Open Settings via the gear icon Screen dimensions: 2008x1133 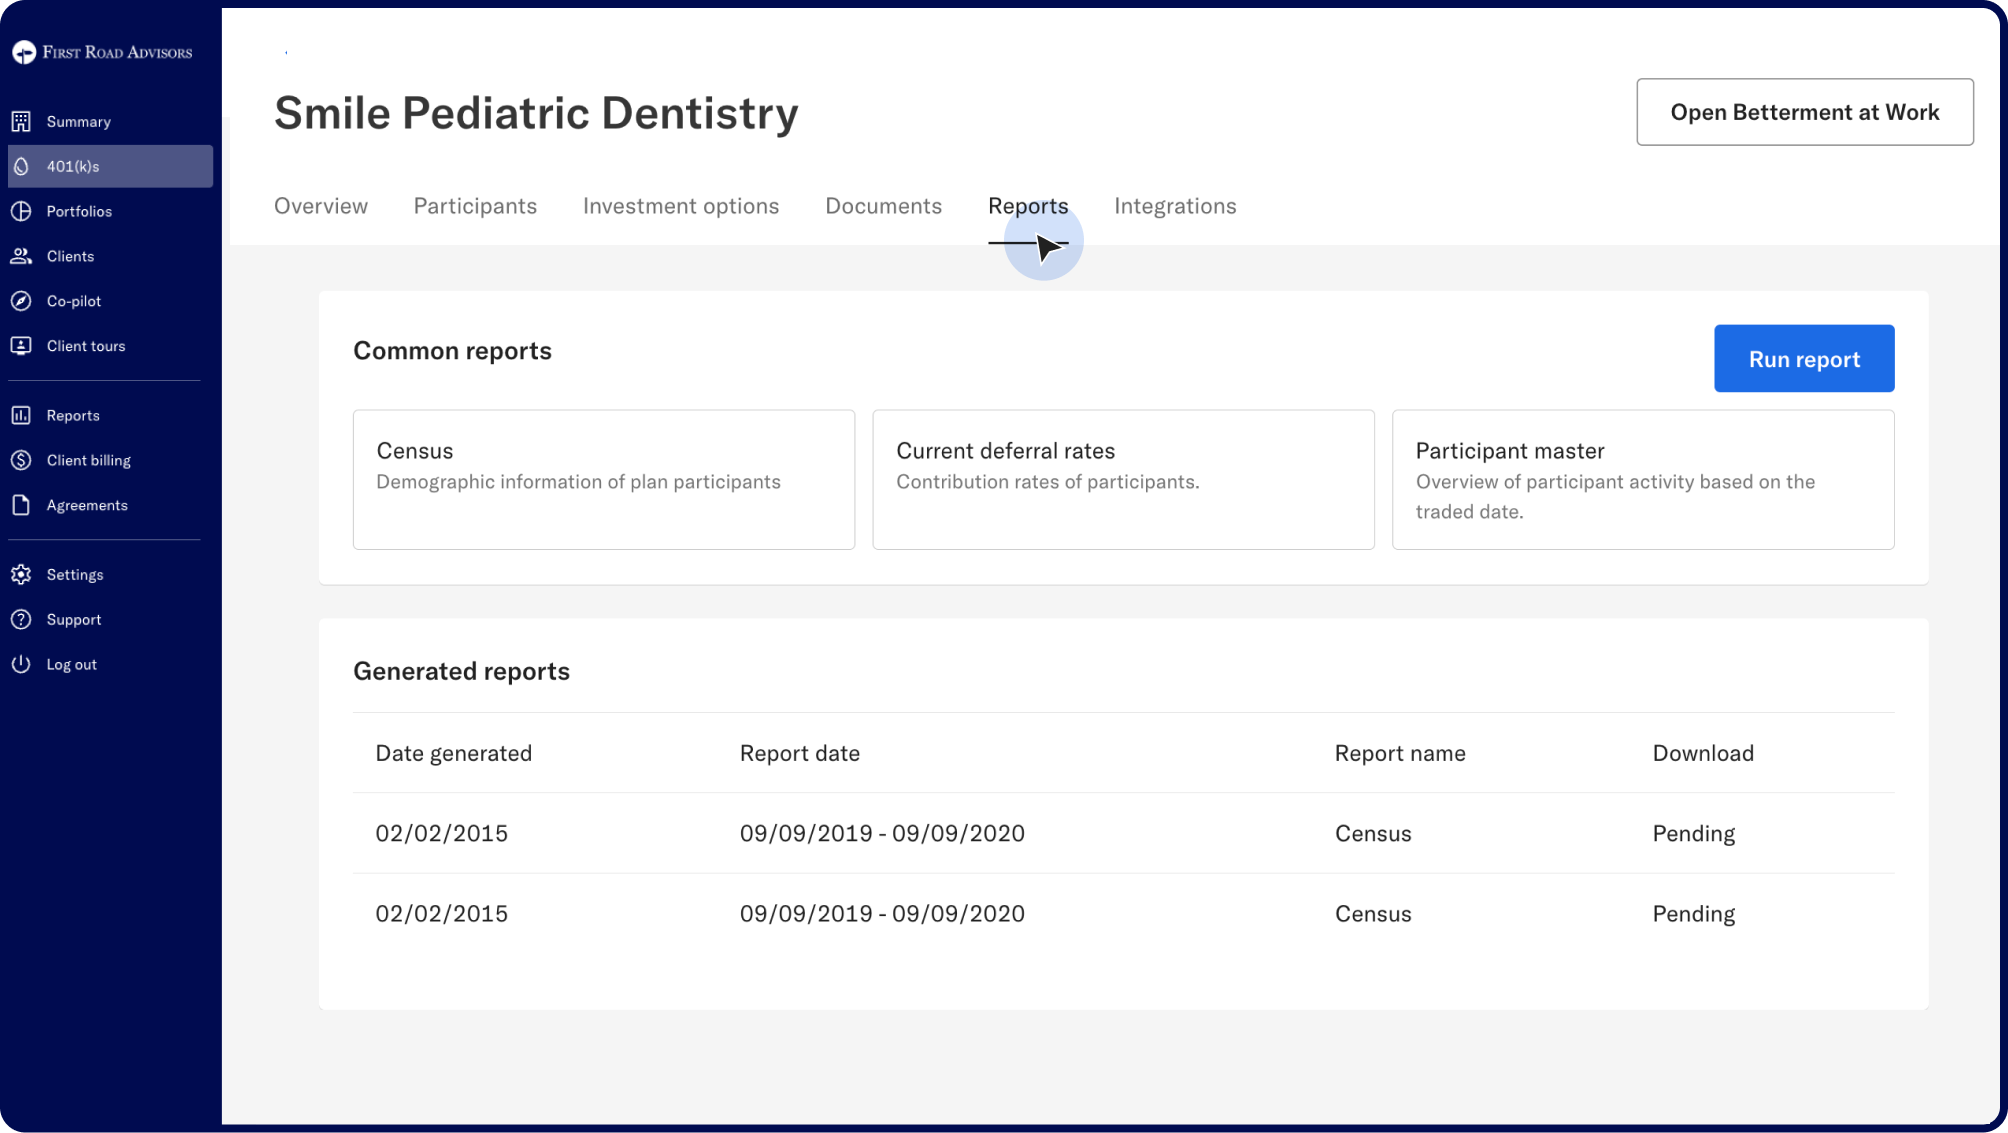point(21,574)
